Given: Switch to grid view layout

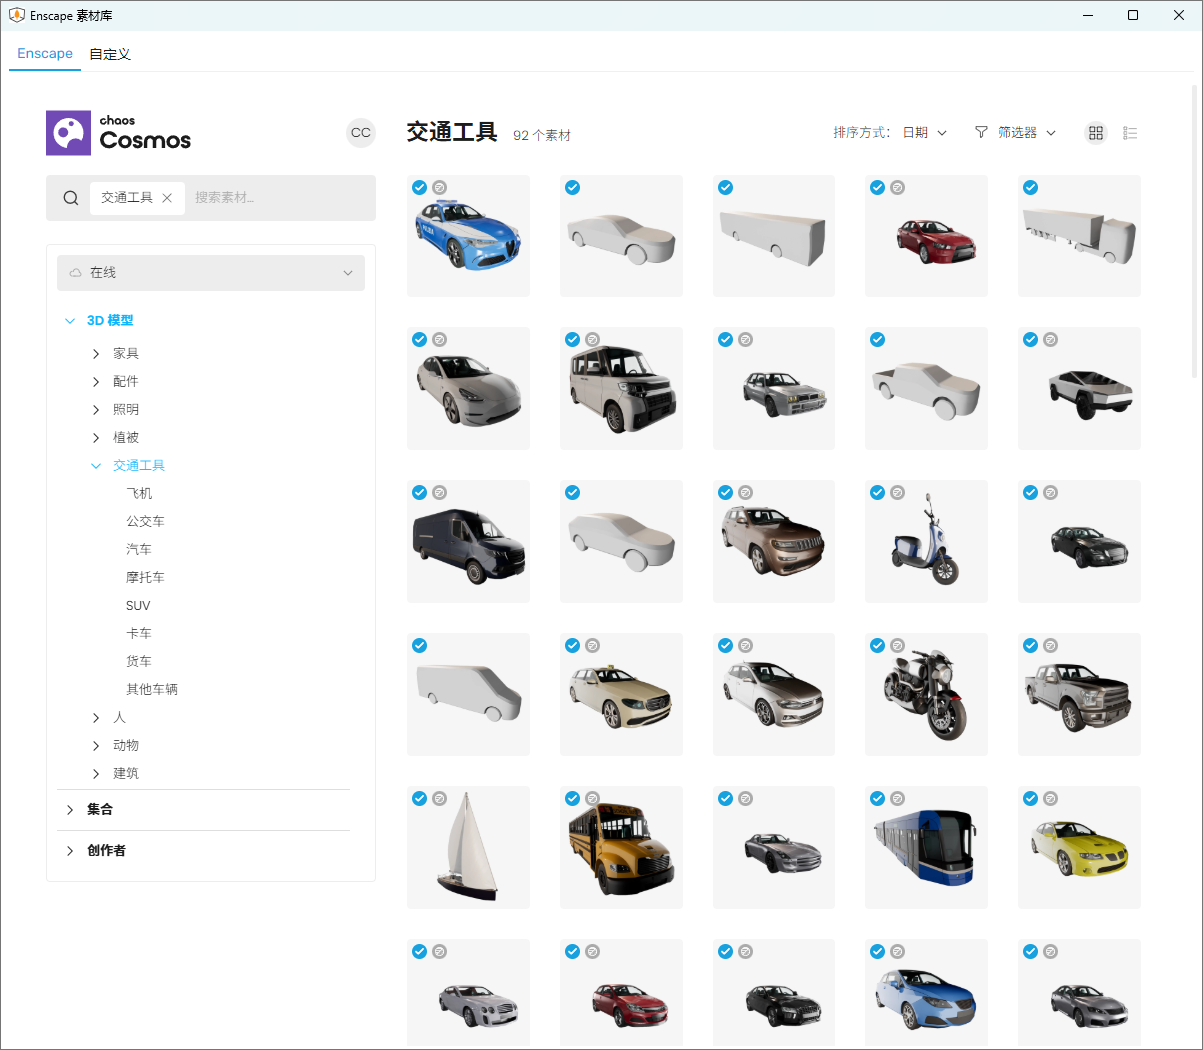Looking at the screenshot, I should (x=1096, y=133).
